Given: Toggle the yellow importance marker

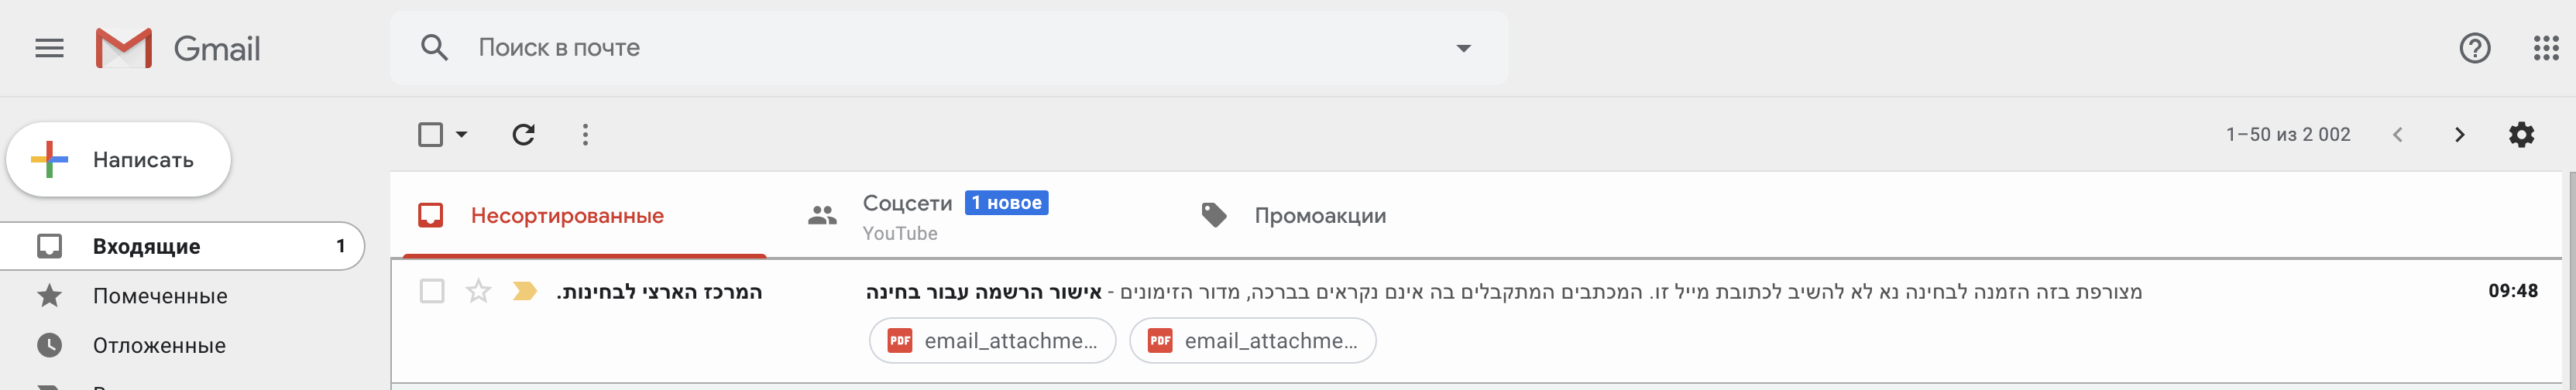Looking at the screenshot, I should click(x=524, y=291).
